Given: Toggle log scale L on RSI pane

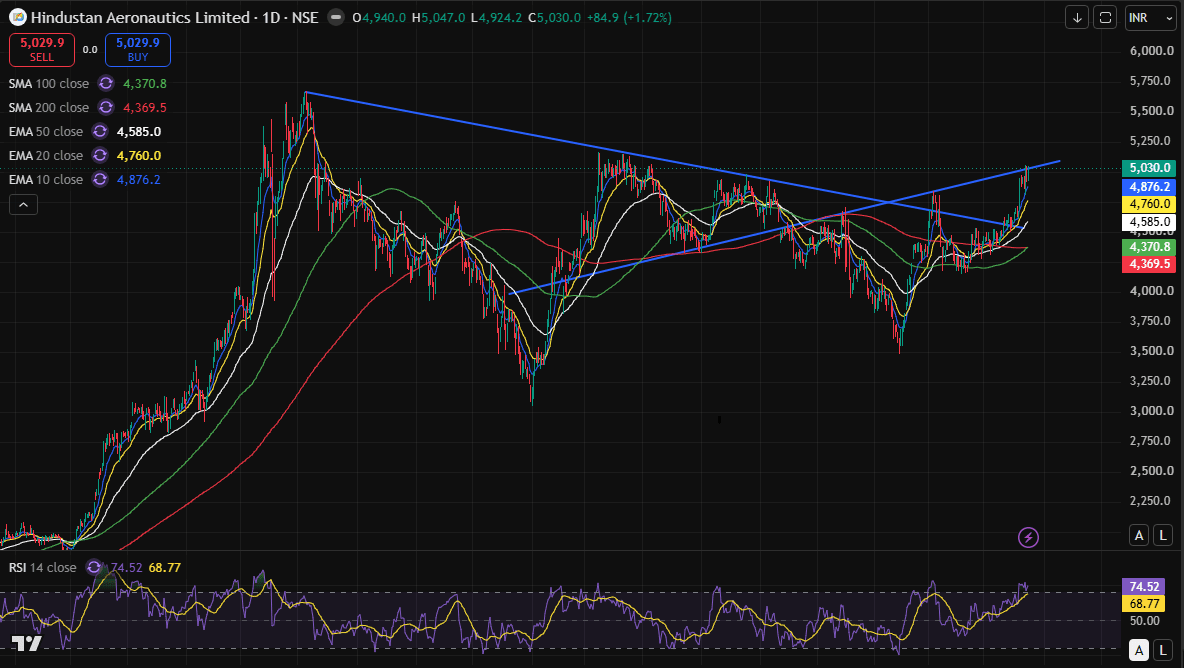Looking at the screenshot, I should 1163,649.
